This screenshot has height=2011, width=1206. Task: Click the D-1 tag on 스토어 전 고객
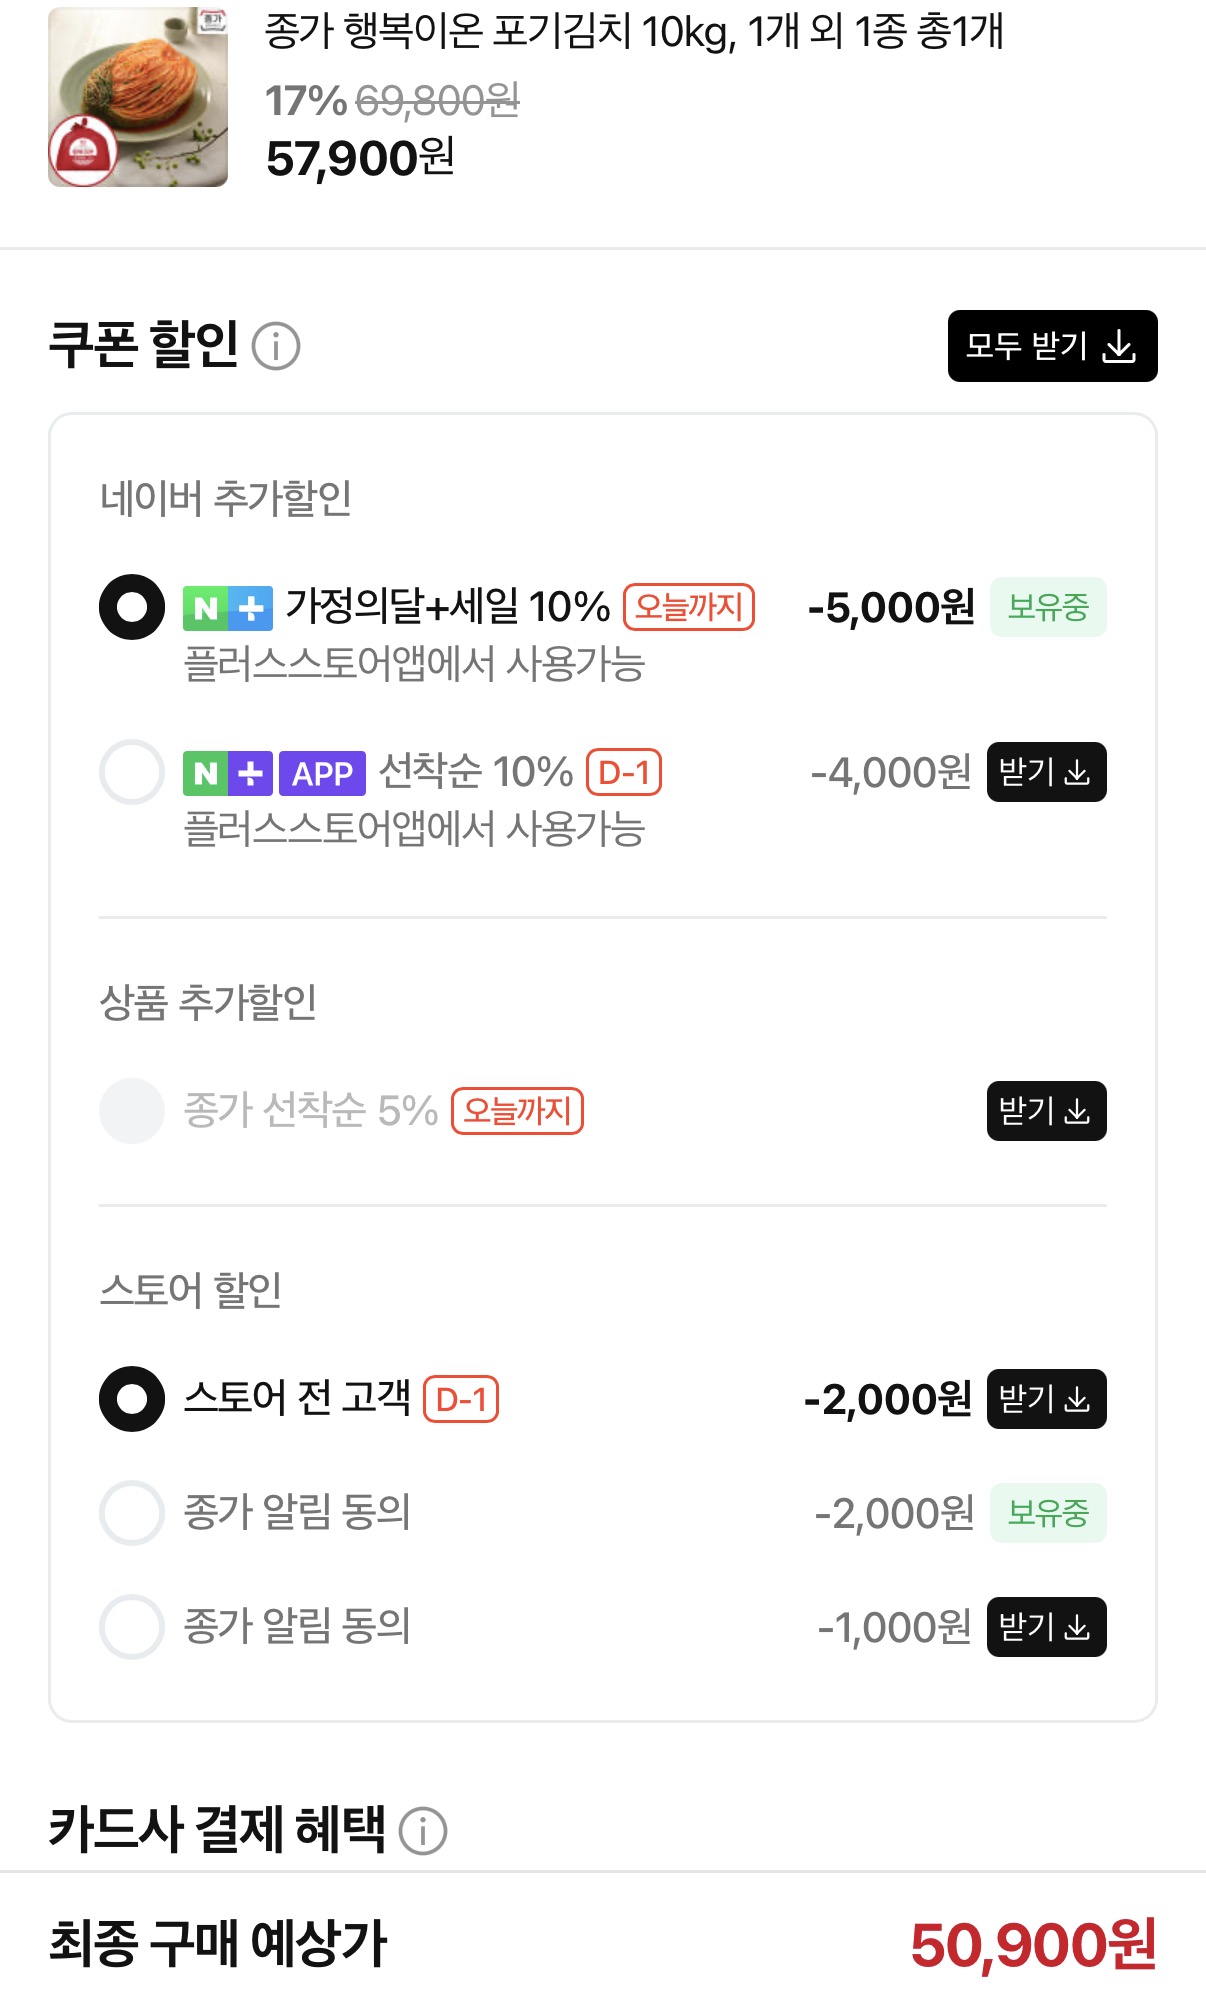pyautogui.click(x=461, y=1399)
